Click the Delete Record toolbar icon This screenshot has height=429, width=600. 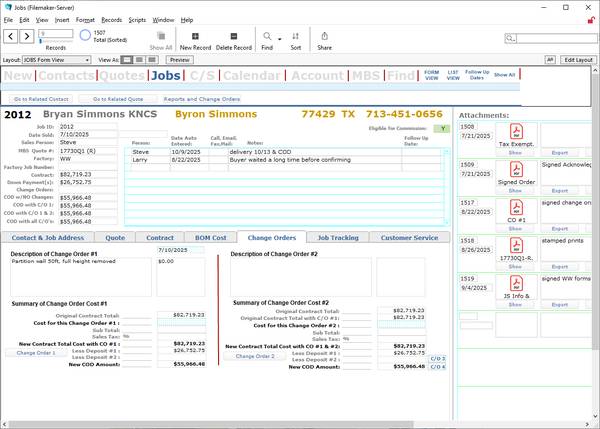233,36
